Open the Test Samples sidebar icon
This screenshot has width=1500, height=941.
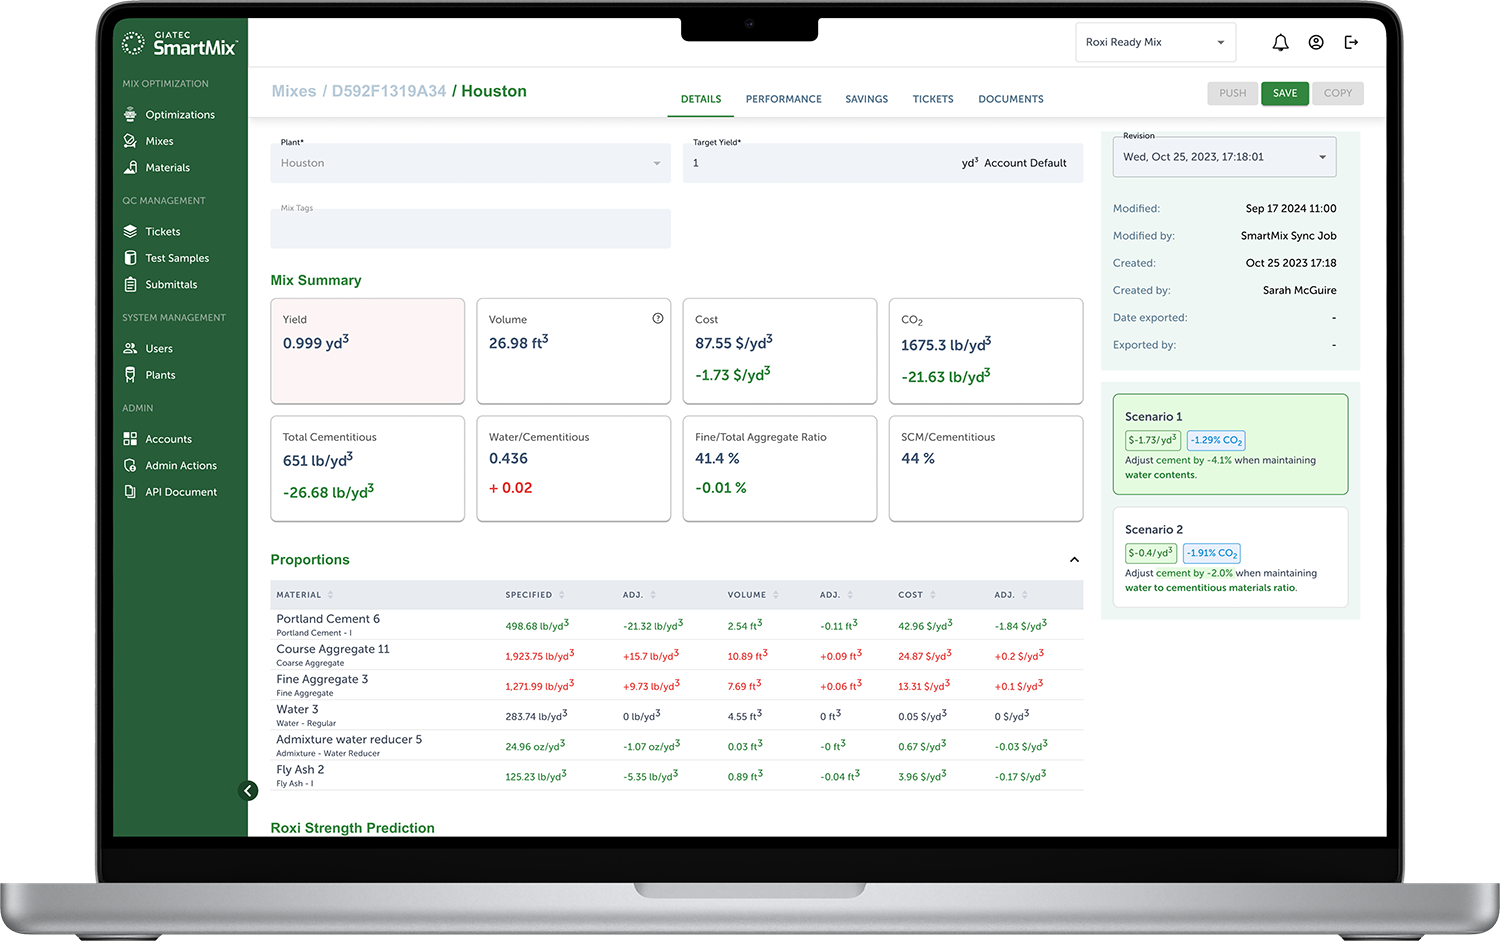click(x=130, y=258)
